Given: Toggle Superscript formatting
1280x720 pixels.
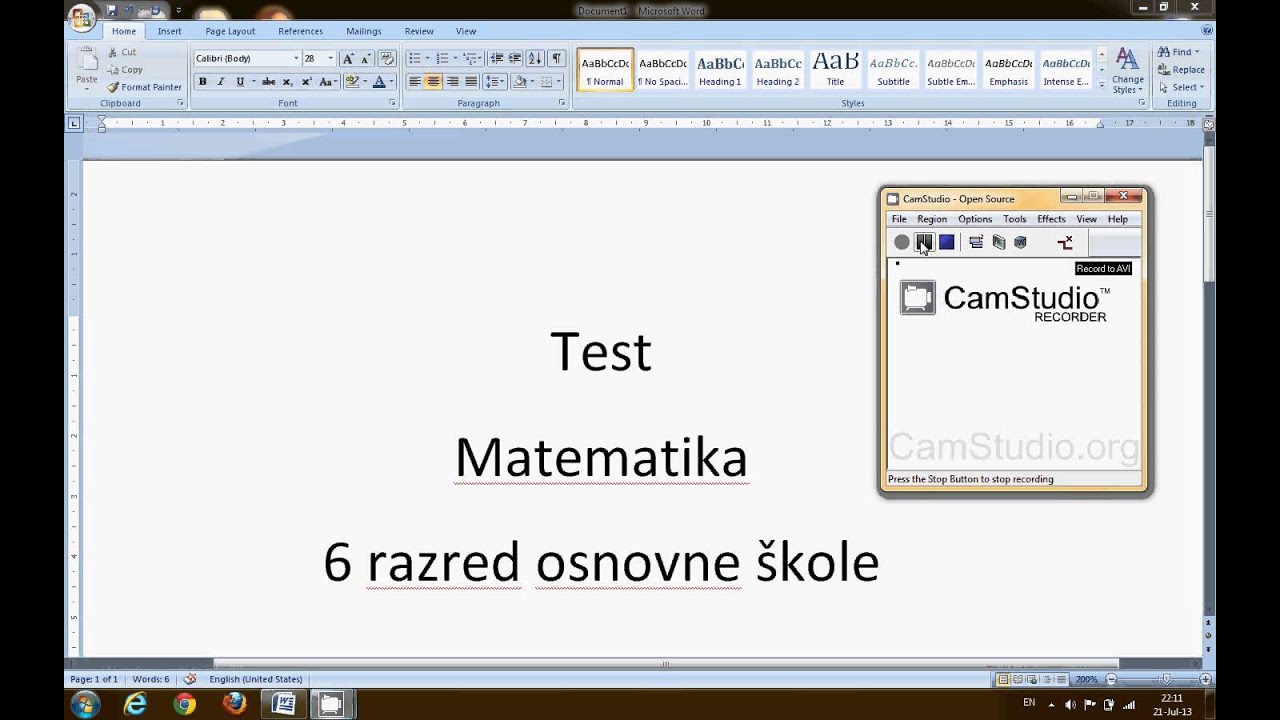Looking at the screenshot, I should click(x=306, y=82).
